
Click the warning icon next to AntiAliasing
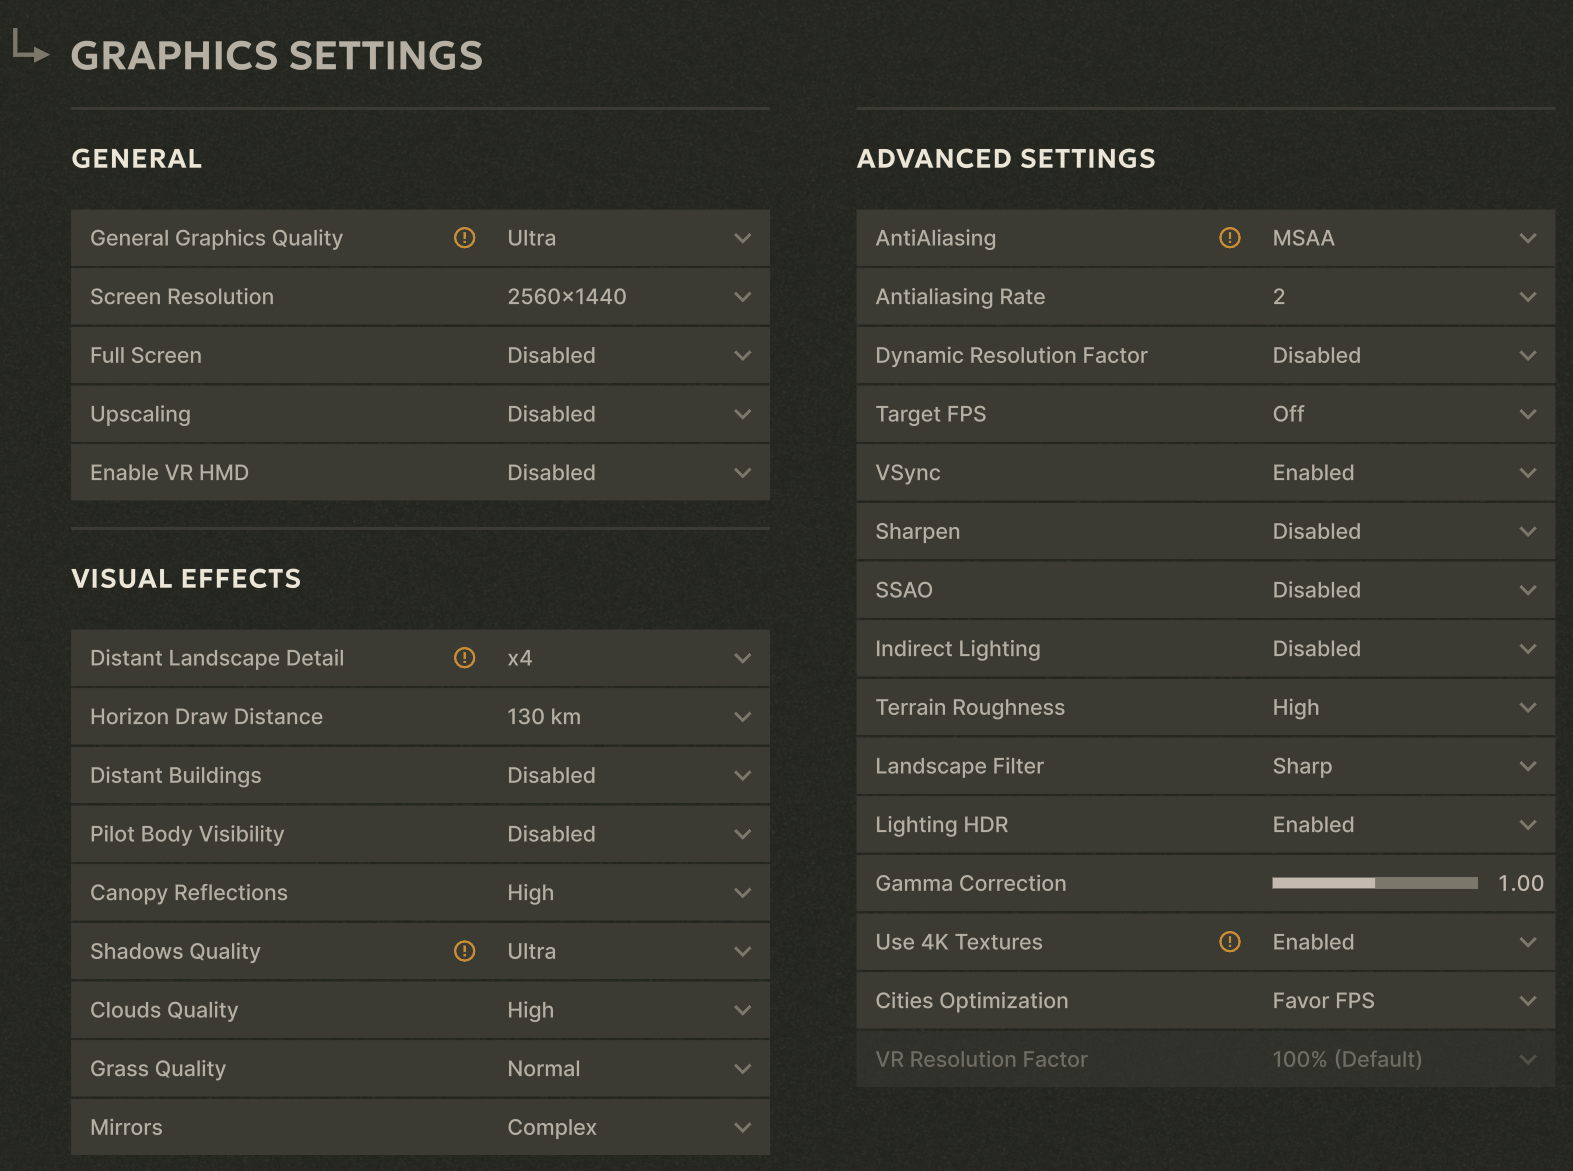tap(1230, 238)
